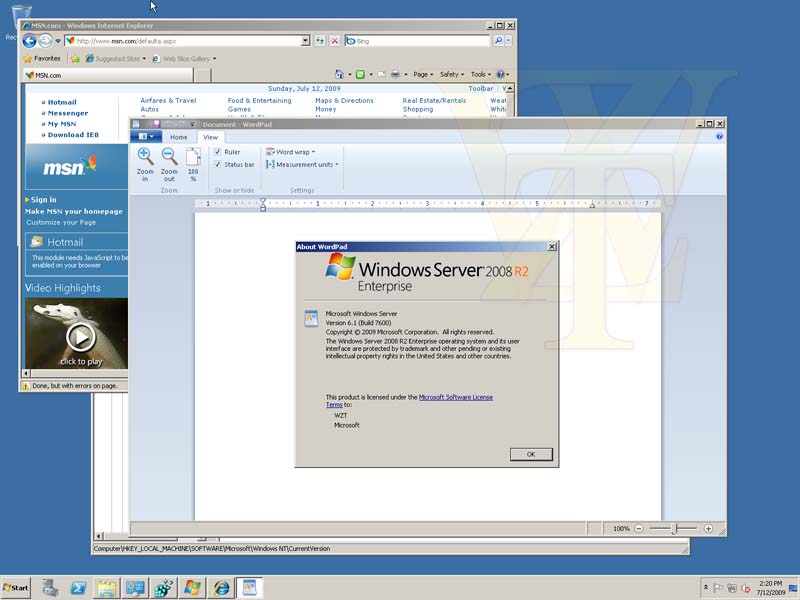
Task: Click Internet Explorer icon on the taskbar
Action: (221, 588)
